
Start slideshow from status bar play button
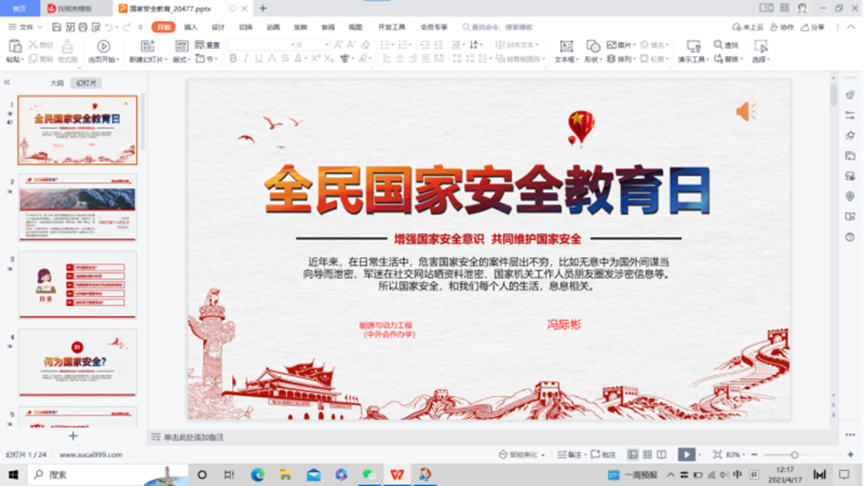point(686,454)
